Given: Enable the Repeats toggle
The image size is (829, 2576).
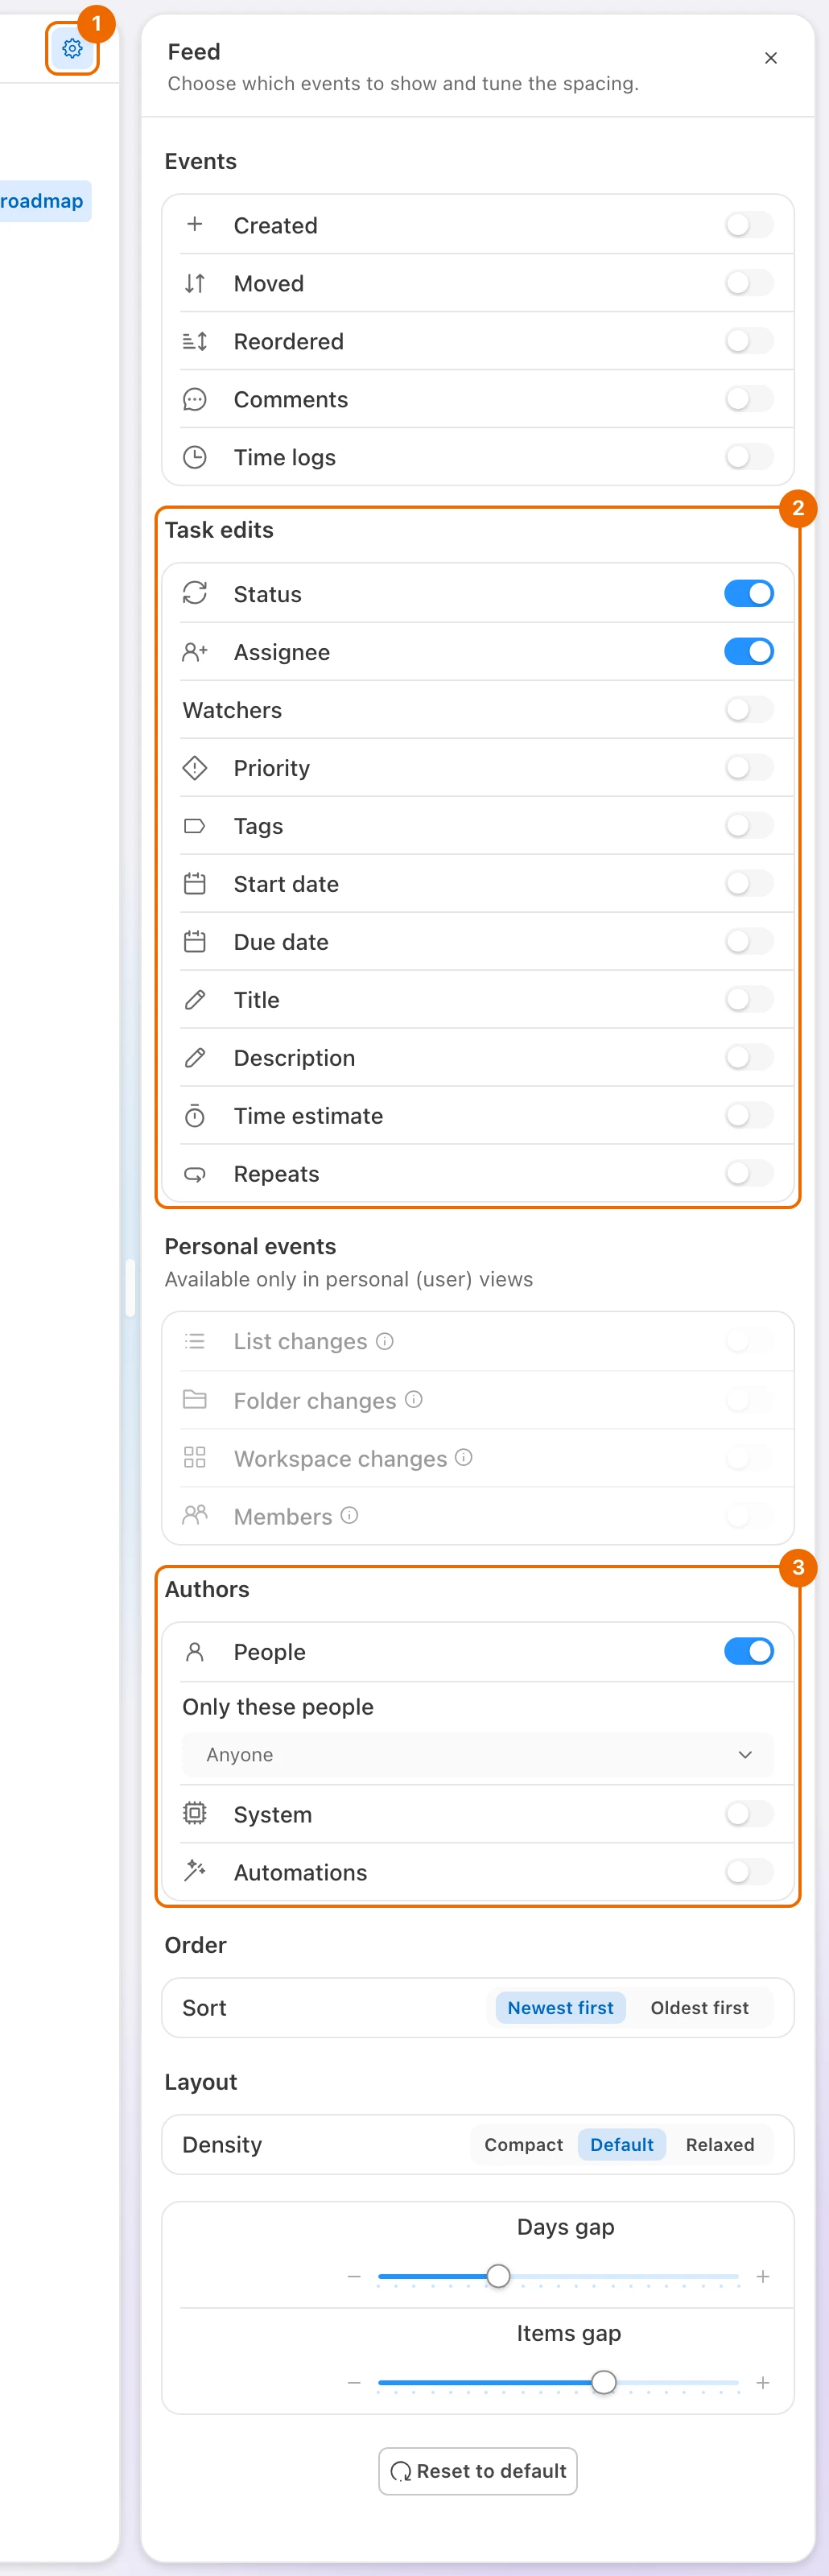Looking at the screenshot, I should (x=749, y=1173).
